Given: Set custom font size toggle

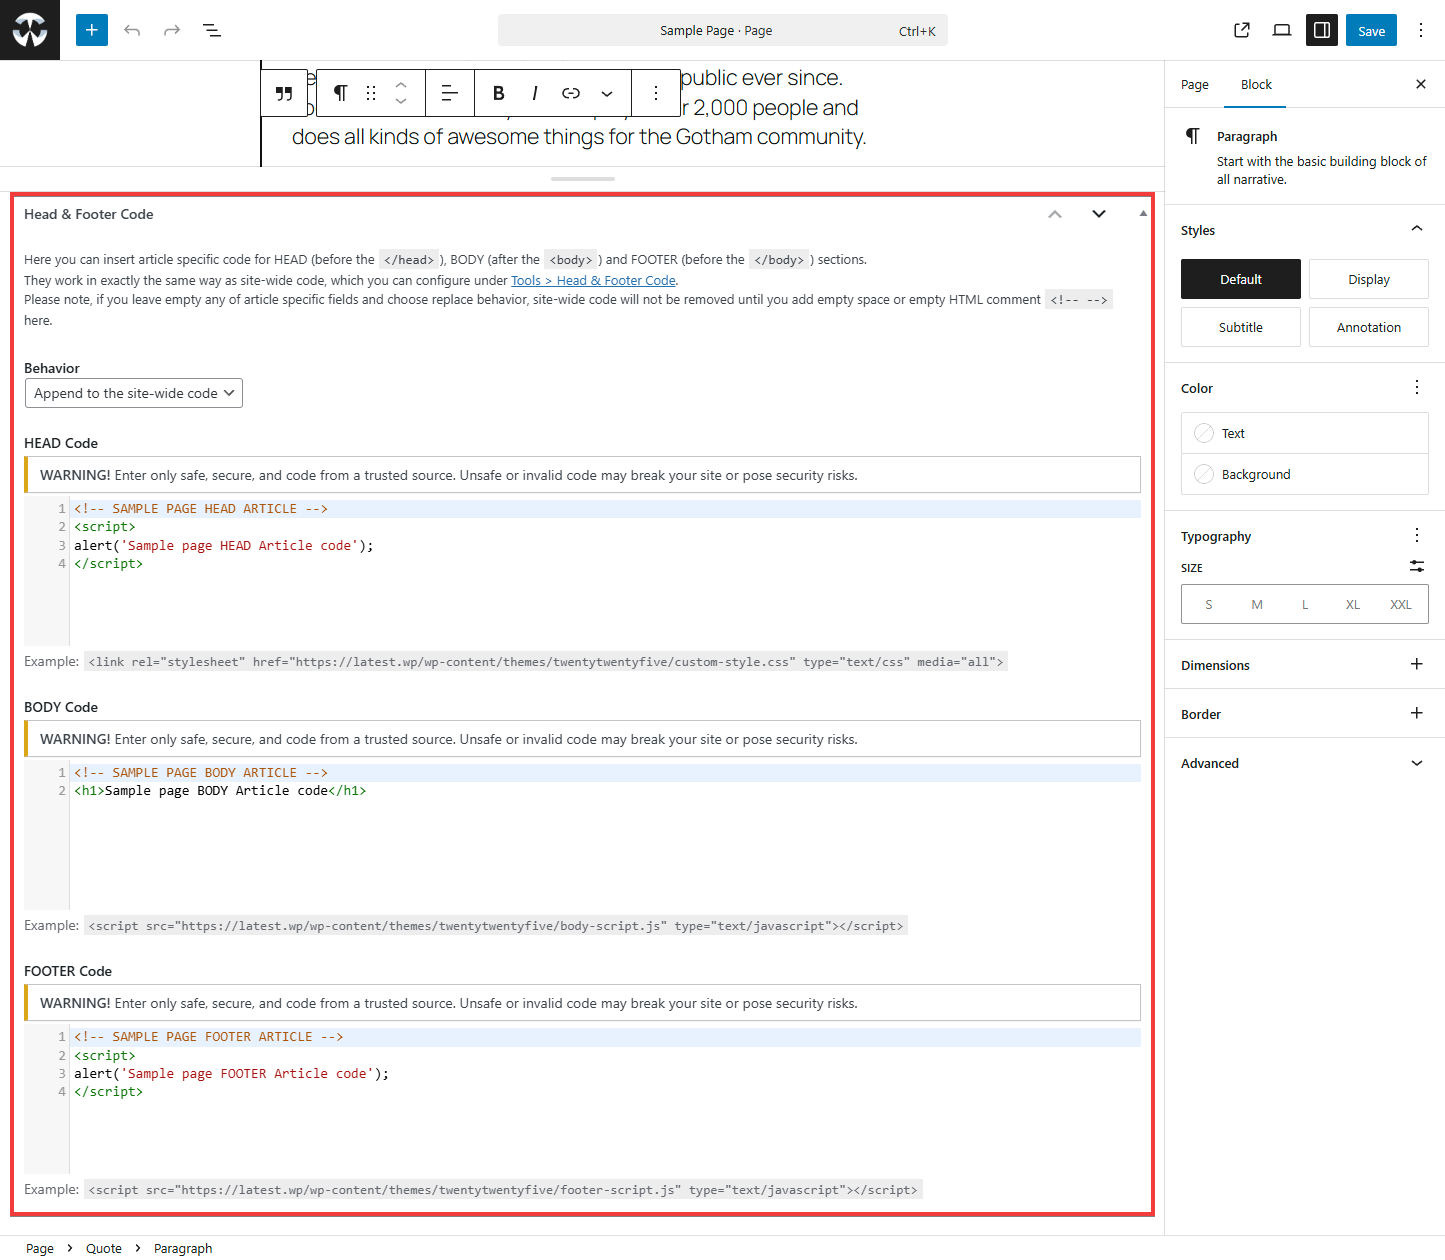Looking at the screenshot, I should pyautogui.click(x=1417, y=566).
